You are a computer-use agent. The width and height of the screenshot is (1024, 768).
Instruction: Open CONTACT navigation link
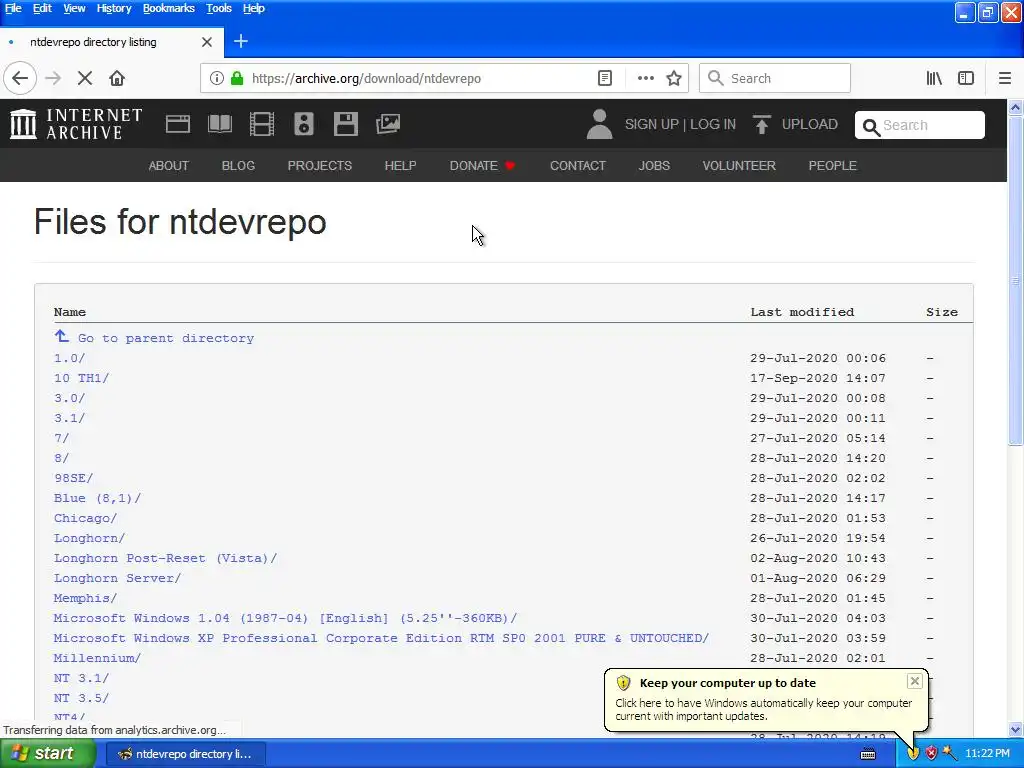(x=578, y=165)
